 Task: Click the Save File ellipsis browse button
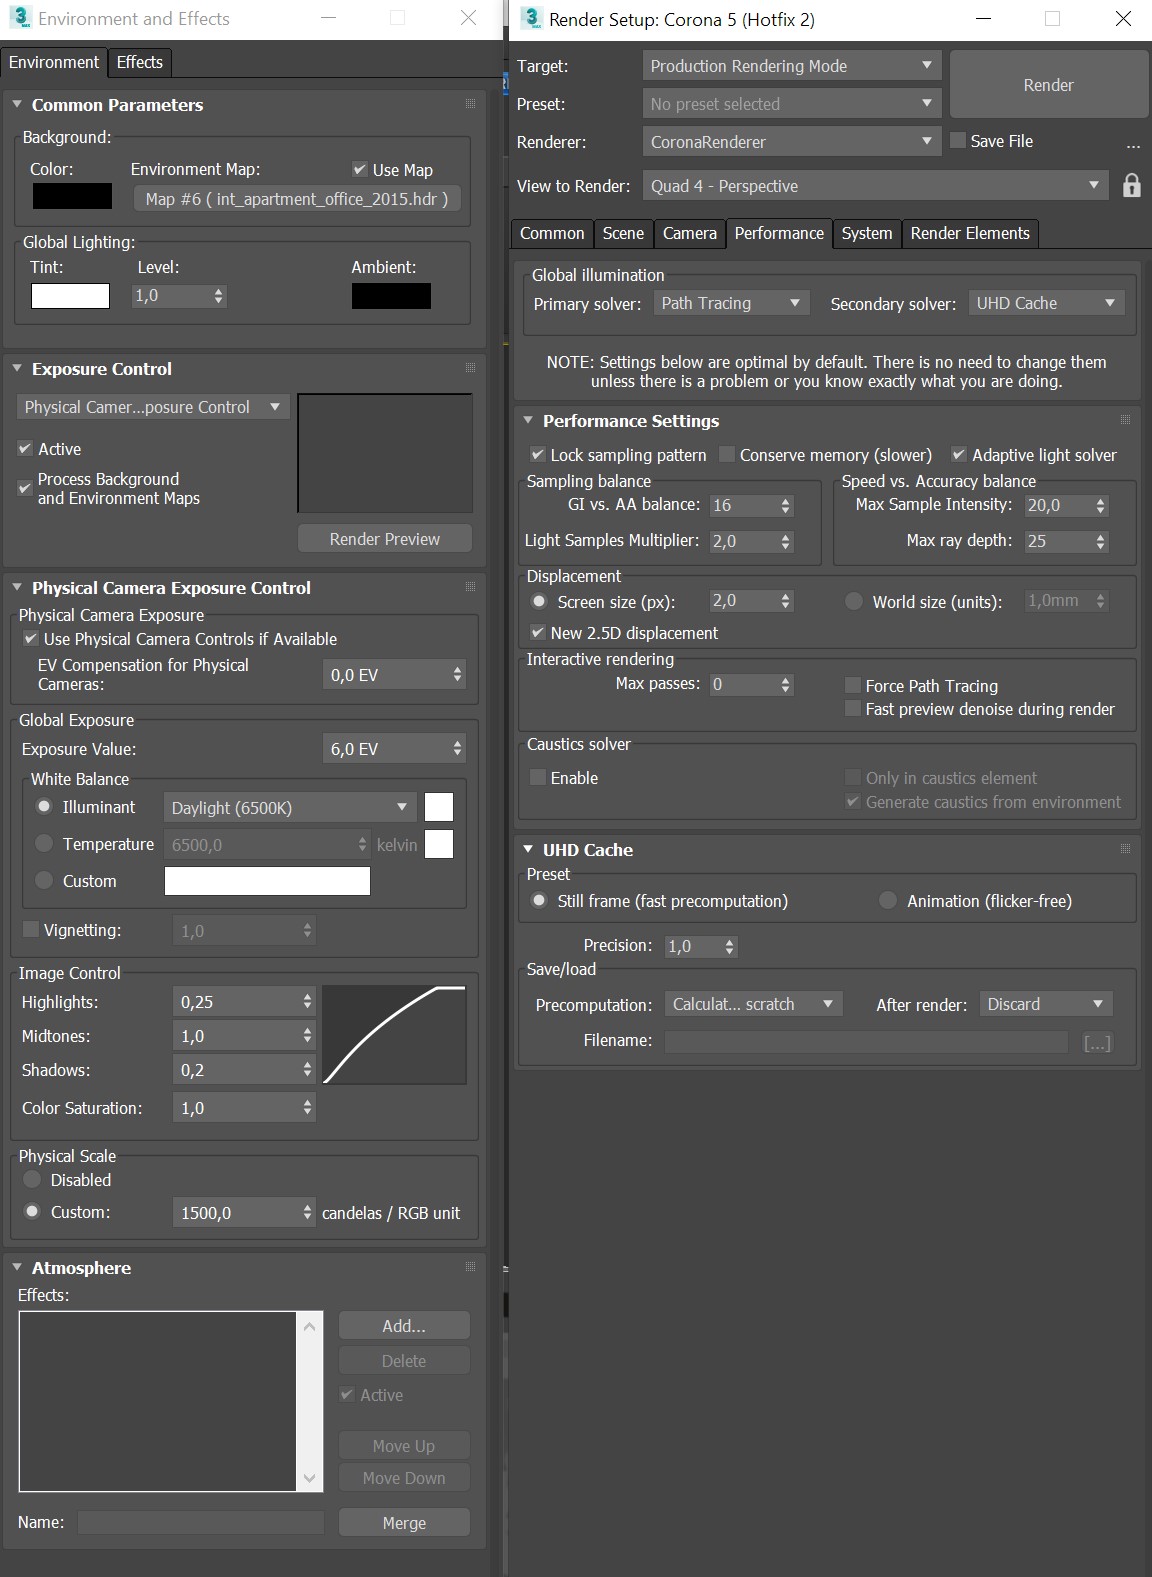click(1132, 144)
